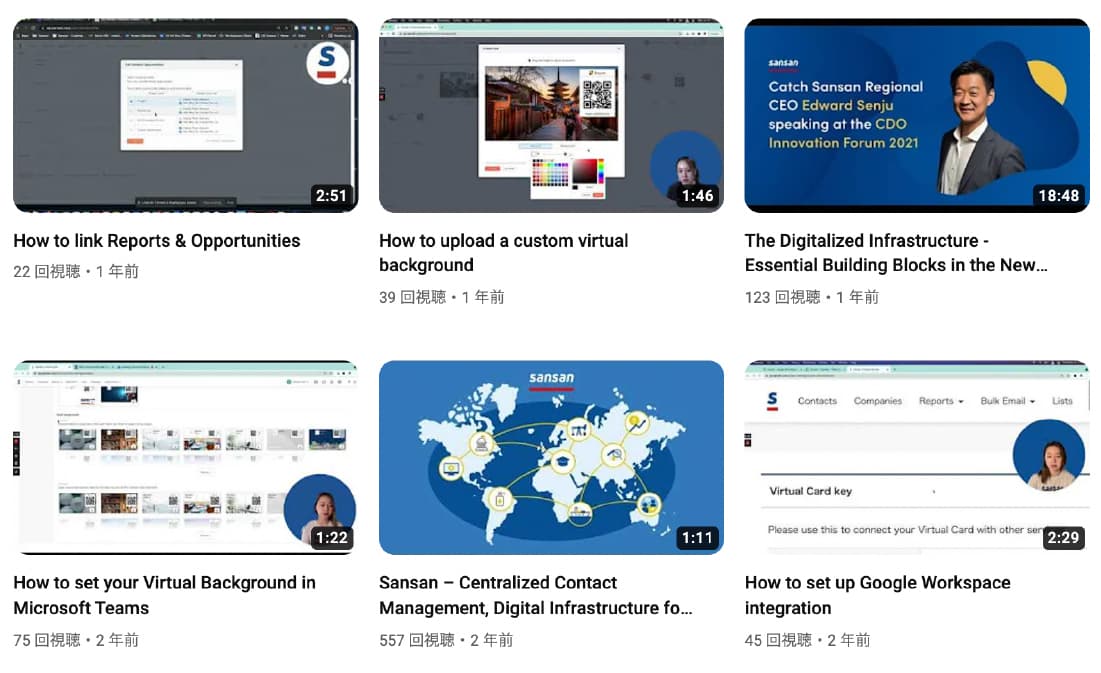Click the 1:22 duration badge
Viewport: 1101px width, 673px height.
tap(331, 537)
